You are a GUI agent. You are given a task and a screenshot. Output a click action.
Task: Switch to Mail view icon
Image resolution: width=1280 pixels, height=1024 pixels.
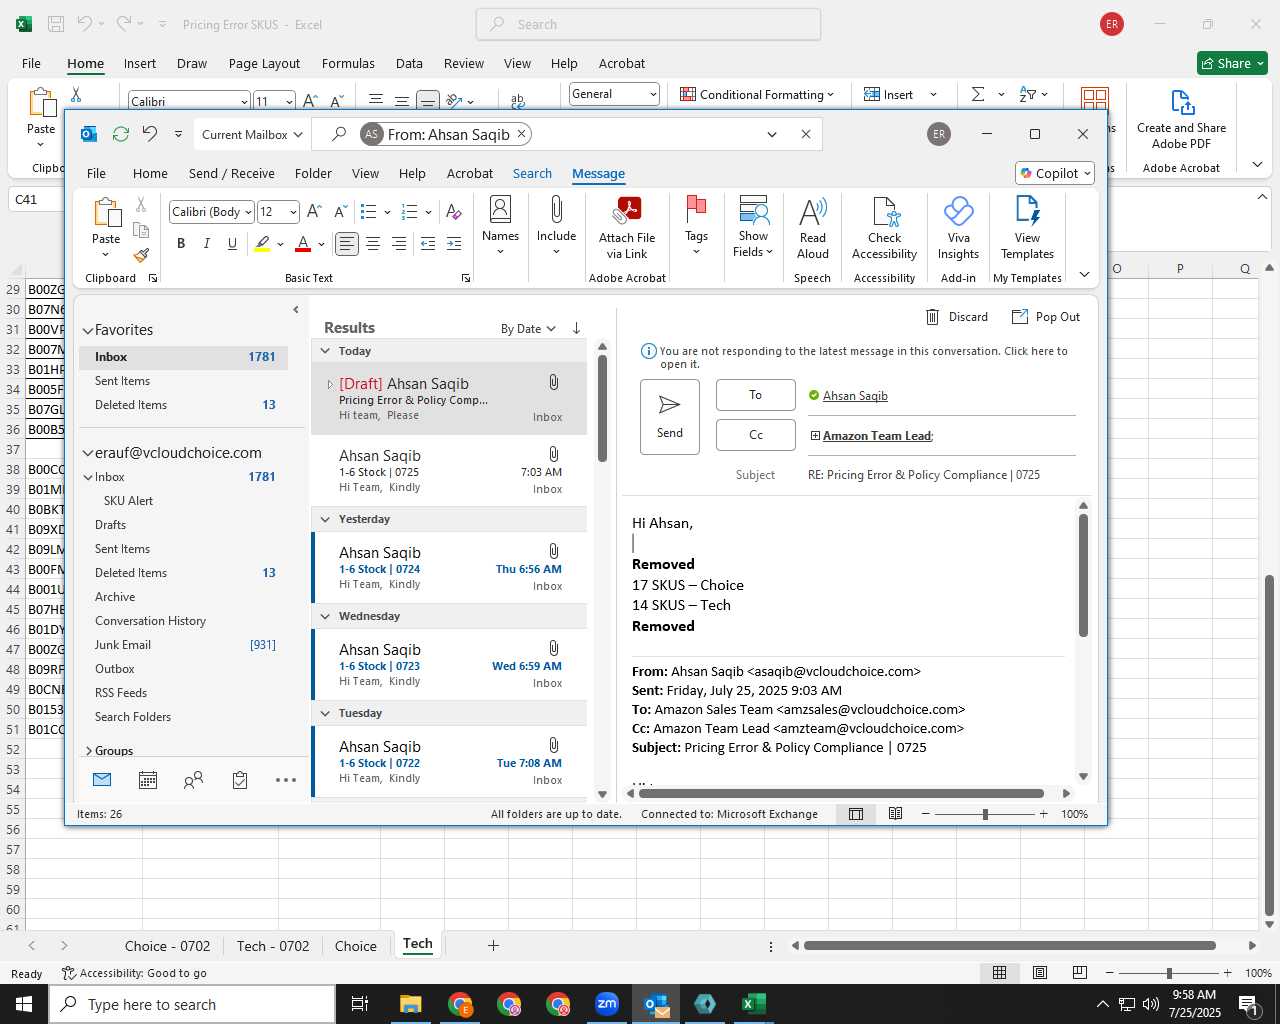[x=102, y=780]
